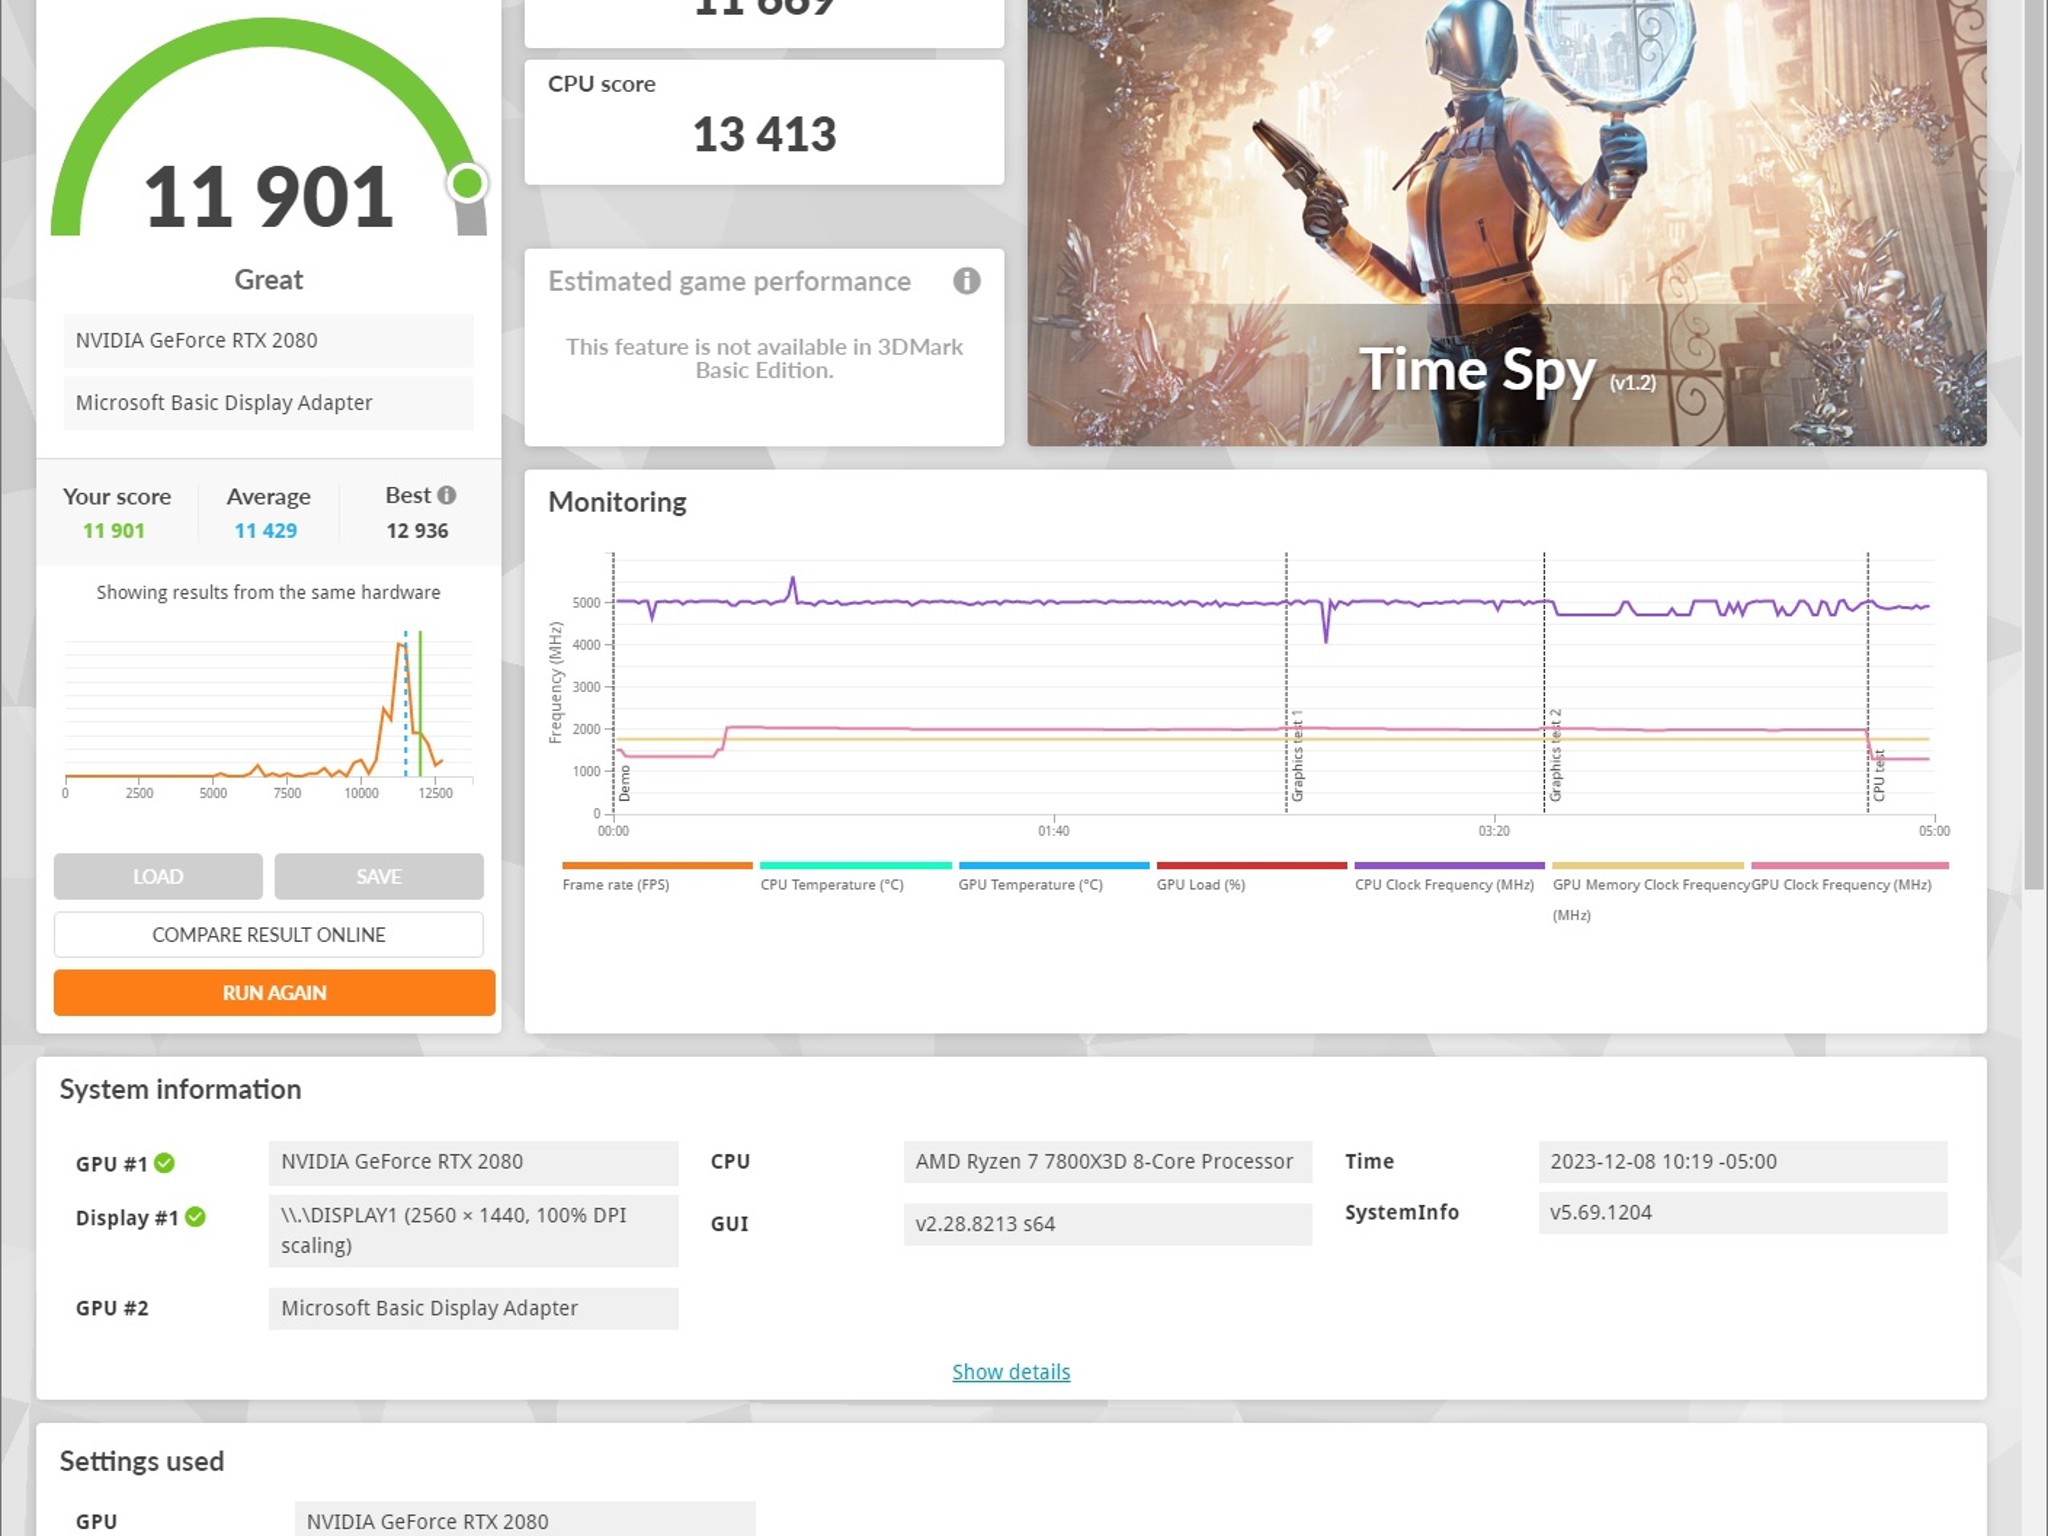Click the CPU test timeline marker

click(1879, 776)
